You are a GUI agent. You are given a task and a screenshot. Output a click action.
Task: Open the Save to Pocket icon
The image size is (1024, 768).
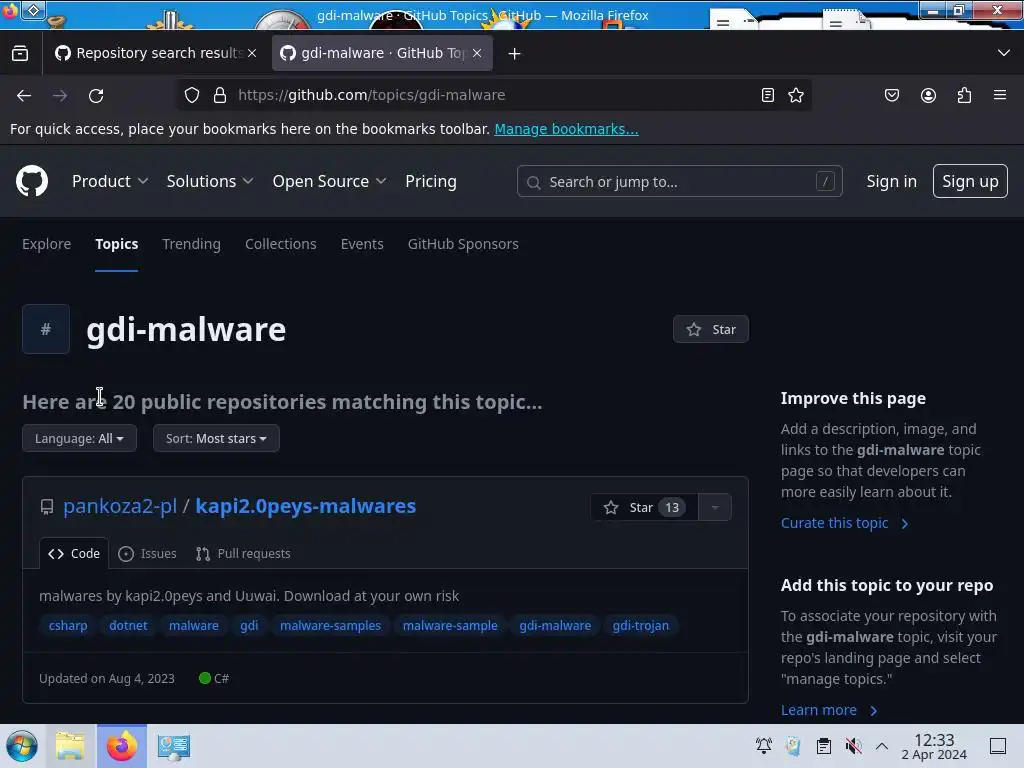[891, 95]
